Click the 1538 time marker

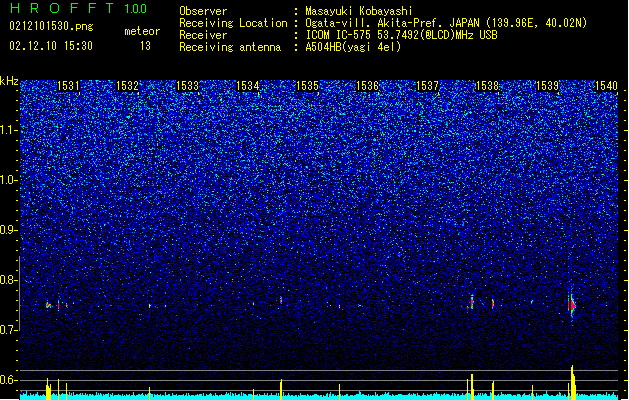487,86
